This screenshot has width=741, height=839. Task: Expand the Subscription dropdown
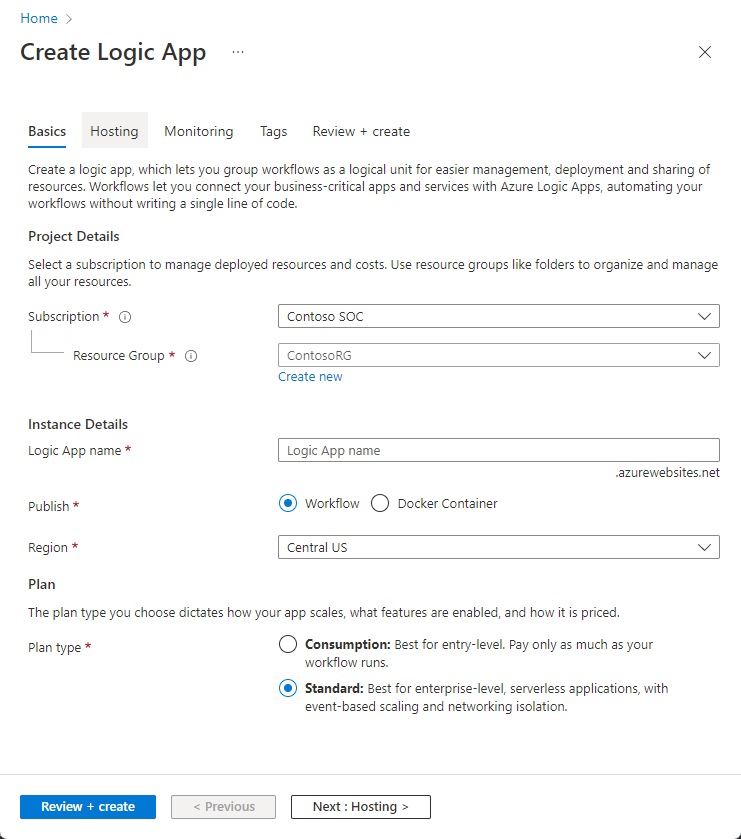coord(499,316)
